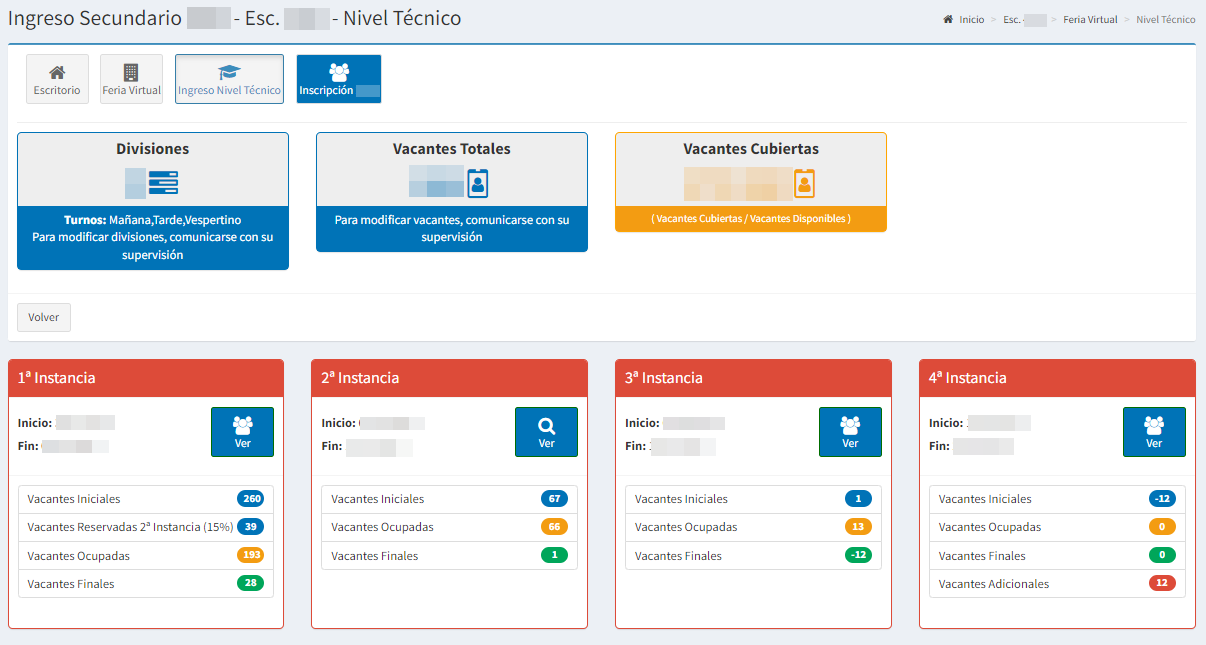Open Ver button in 3ª Instancia
The height and width of the screenshot is (645, 1206).
pyautogui.click(x=850, y=432)
